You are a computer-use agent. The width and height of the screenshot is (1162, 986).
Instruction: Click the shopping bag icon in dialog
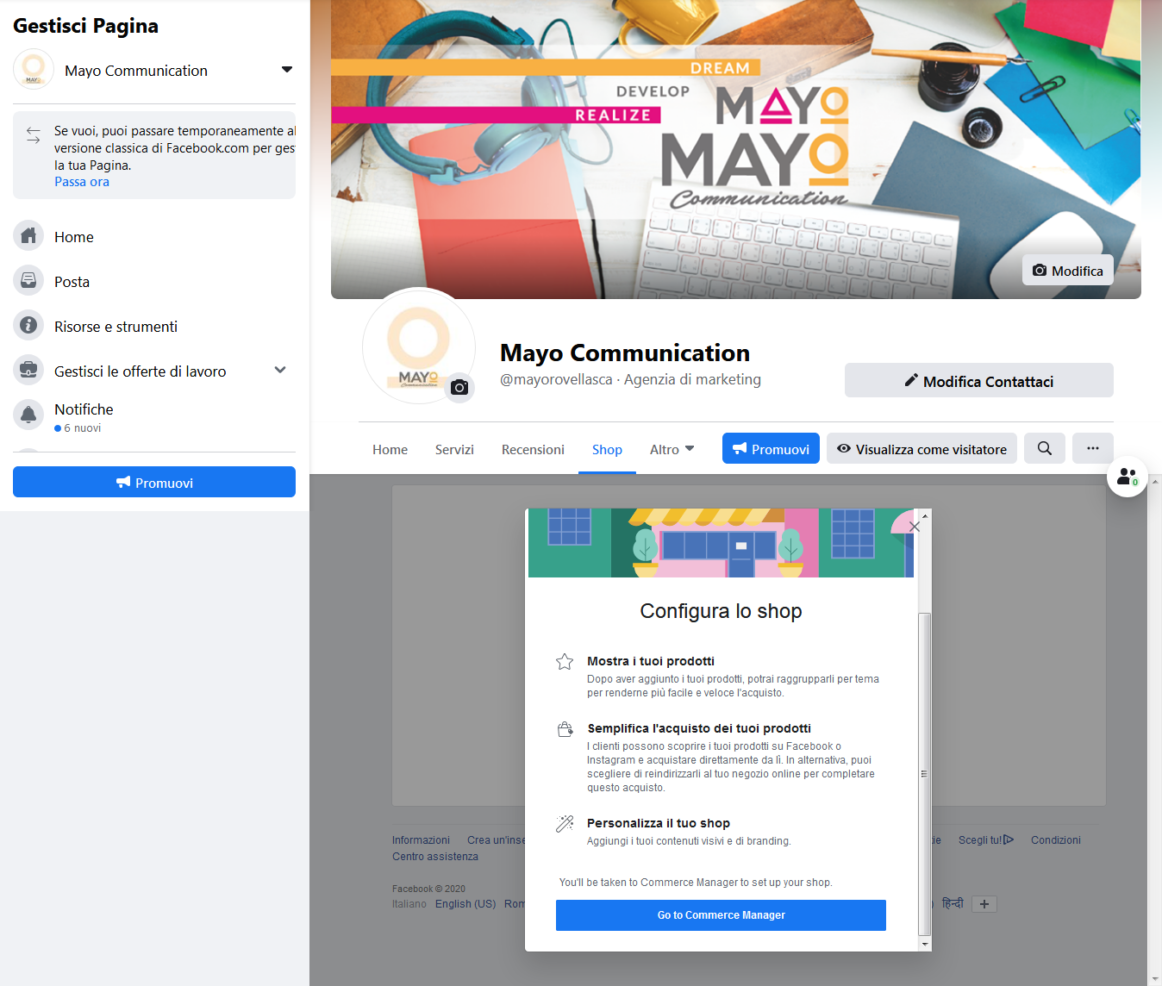coord(565,730)
